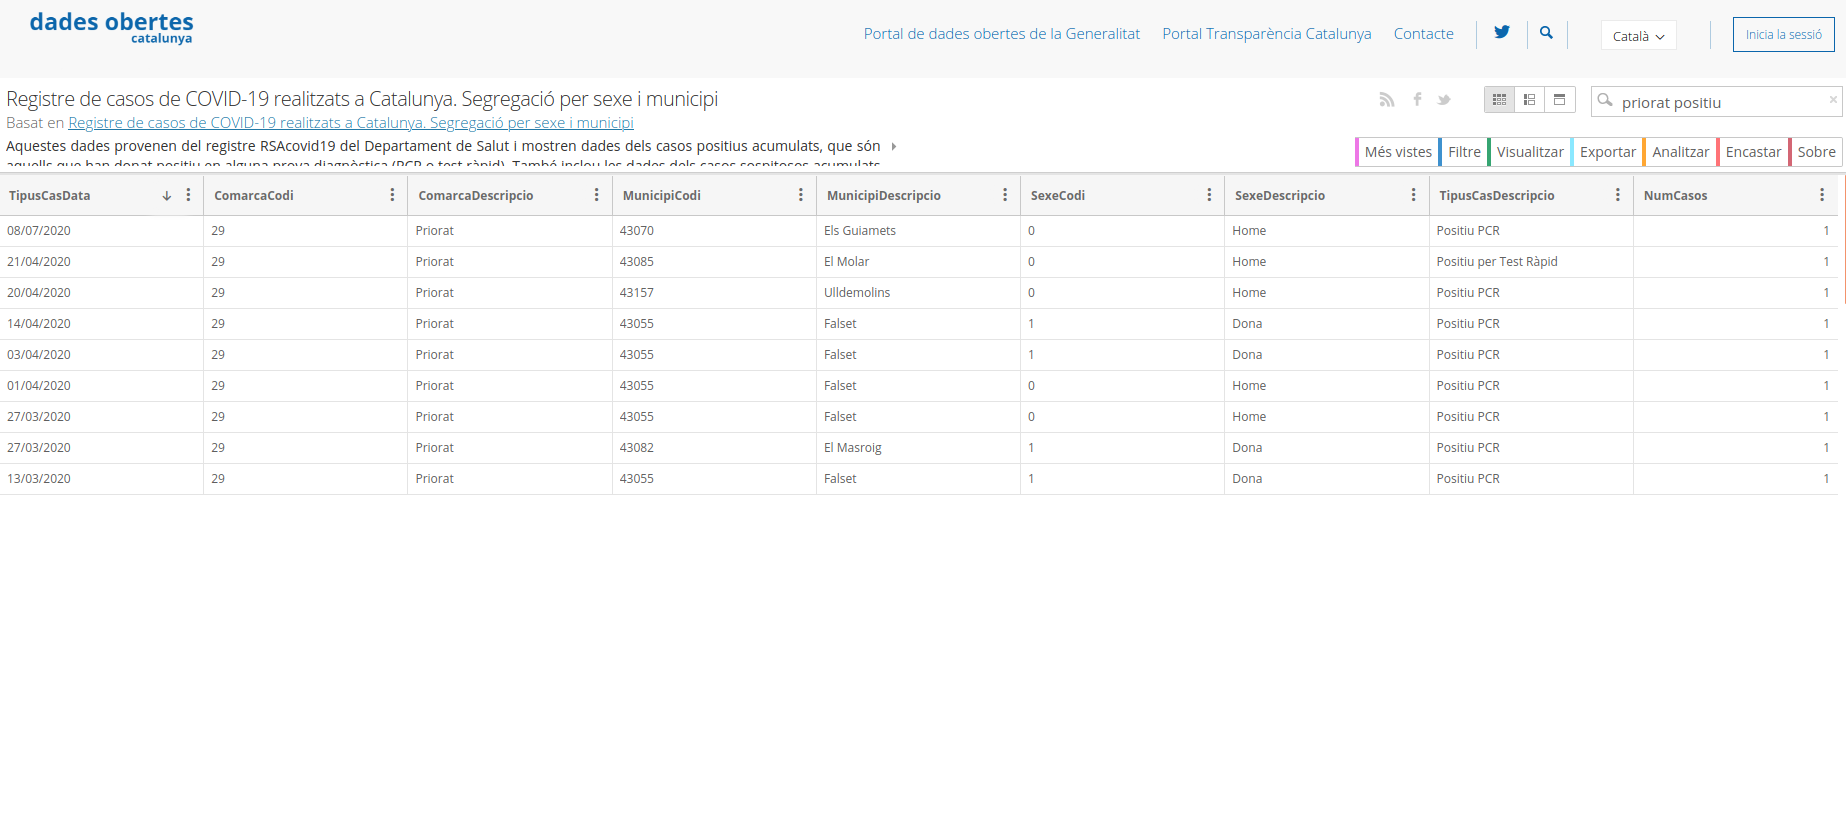Share dataset via the grey Twitter icon

tap(1444, 99)
